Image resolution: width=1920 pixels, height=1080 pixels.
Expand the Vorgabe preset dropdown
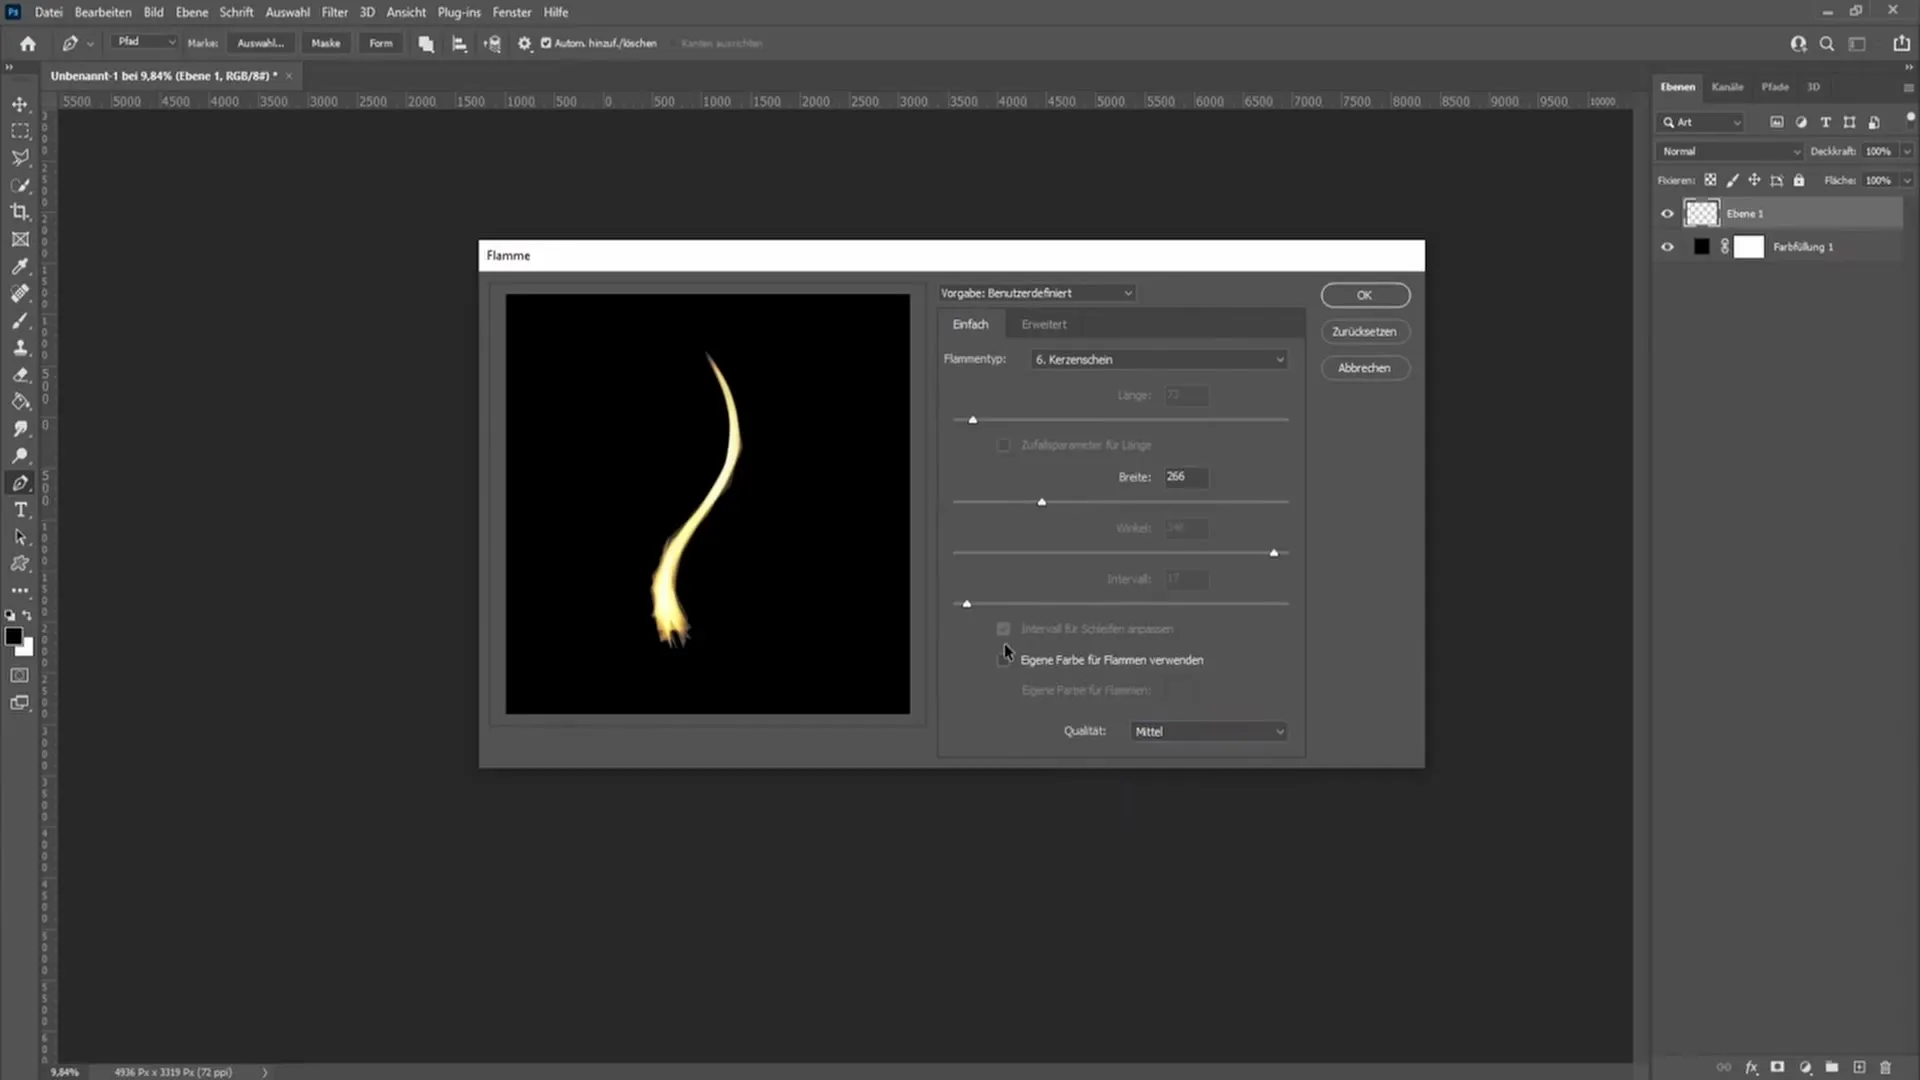pos(1036,293)
